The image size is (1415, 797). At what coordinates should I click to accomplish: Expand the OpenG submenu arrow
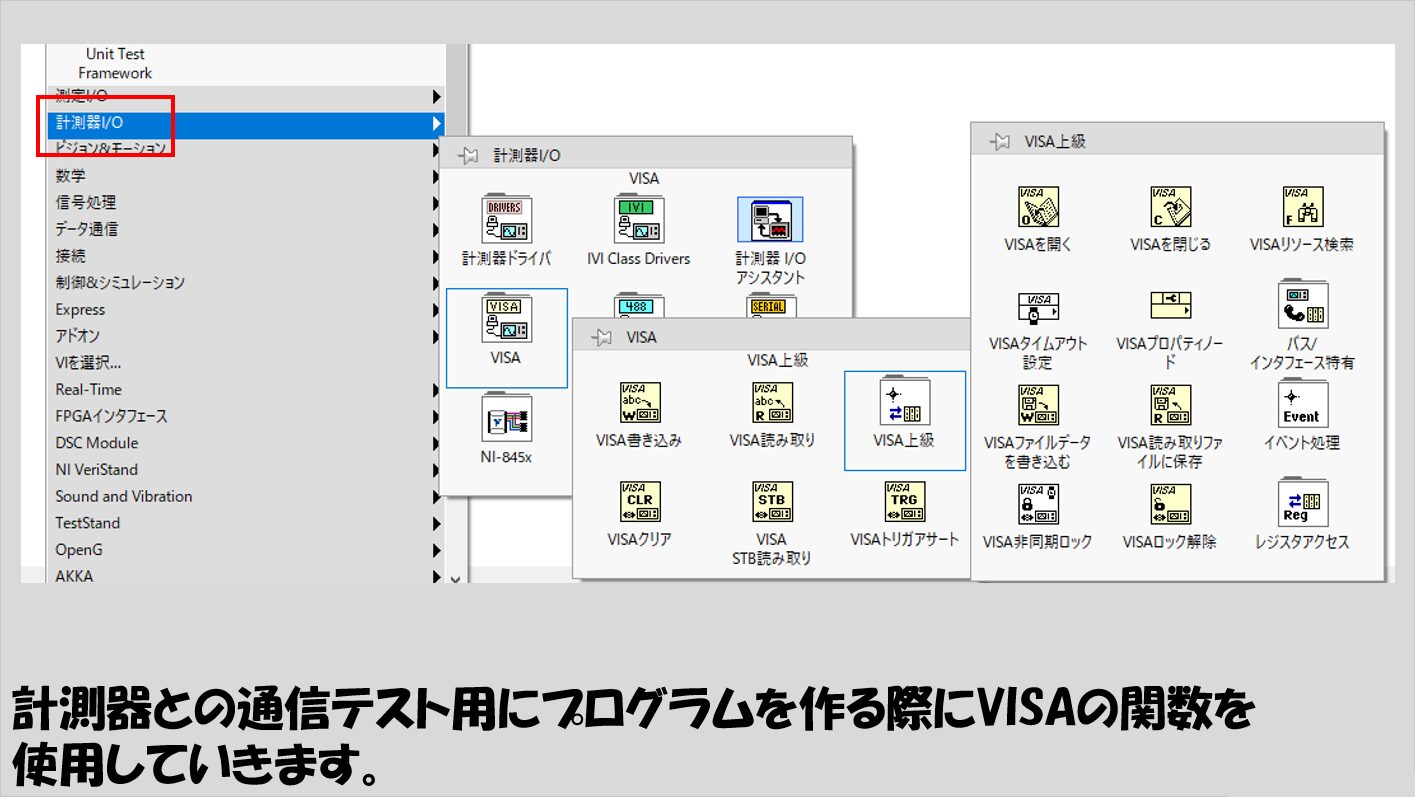tap(436, 551)
